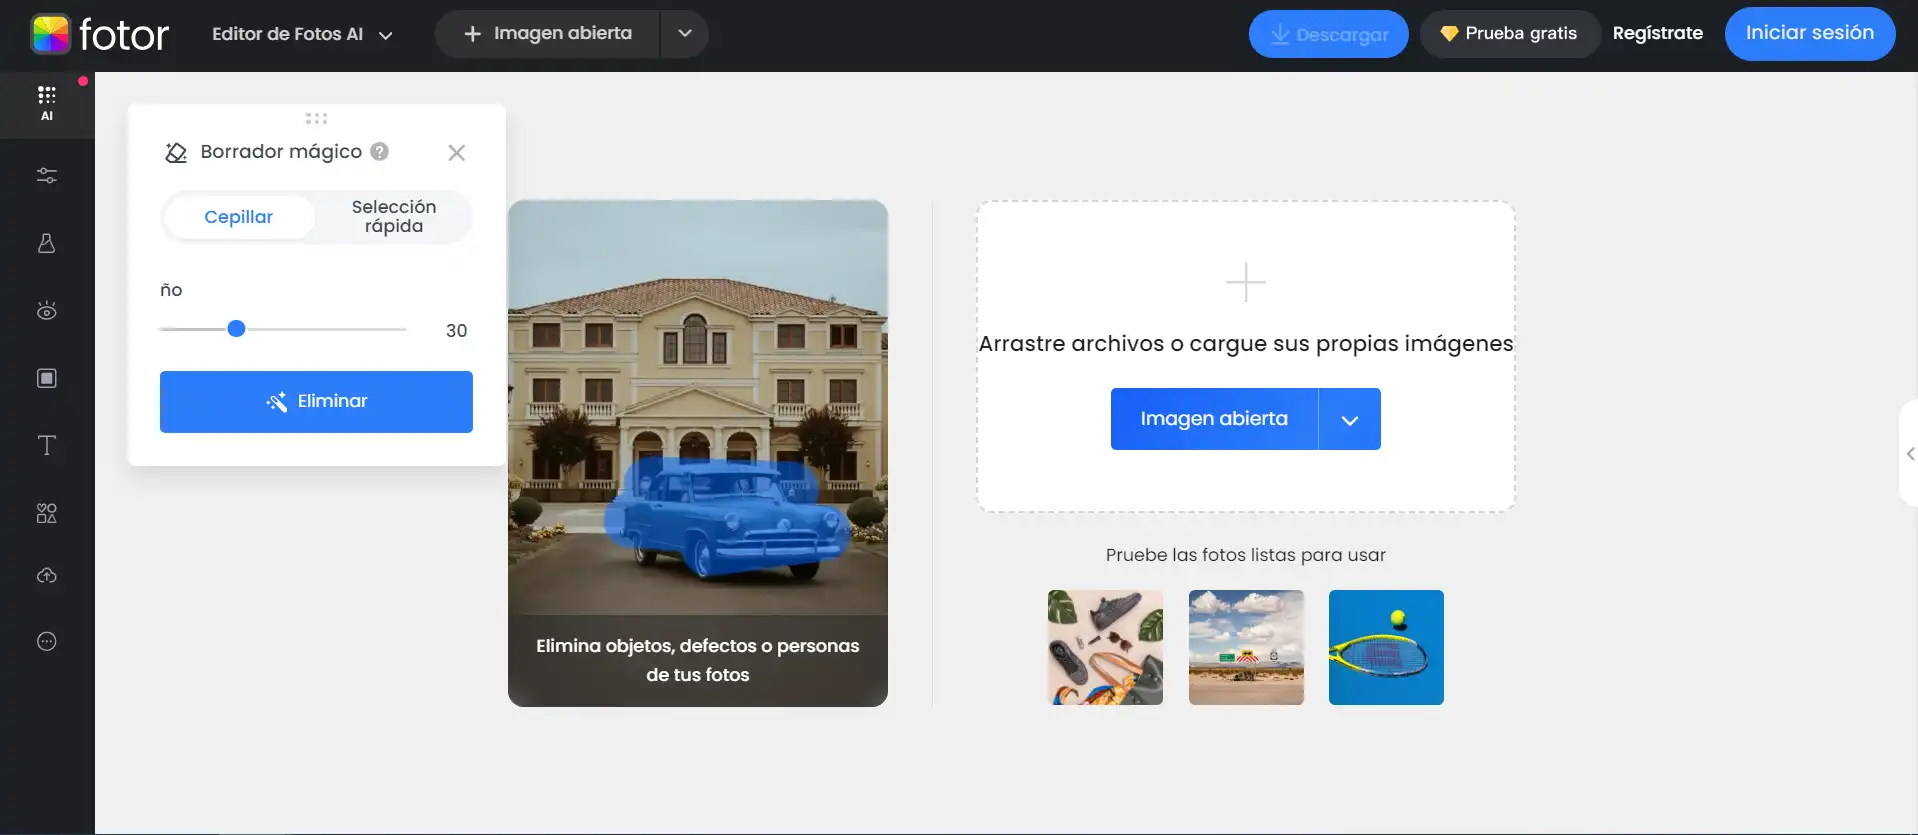Expand the top bar Imagen abierta arrow
The image size is (1918, 835).
685,33
